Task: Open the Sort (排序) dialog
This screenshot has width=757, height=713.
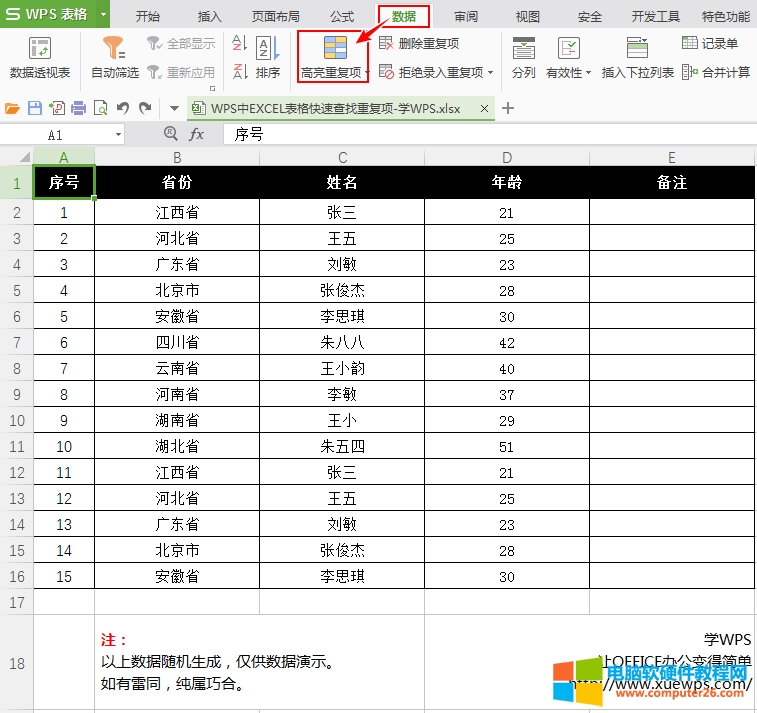Action: coord(268,58)
